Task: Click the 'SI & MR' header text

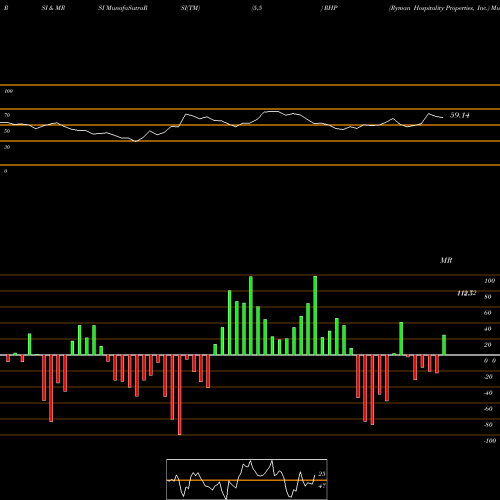Action: [53, 8]
